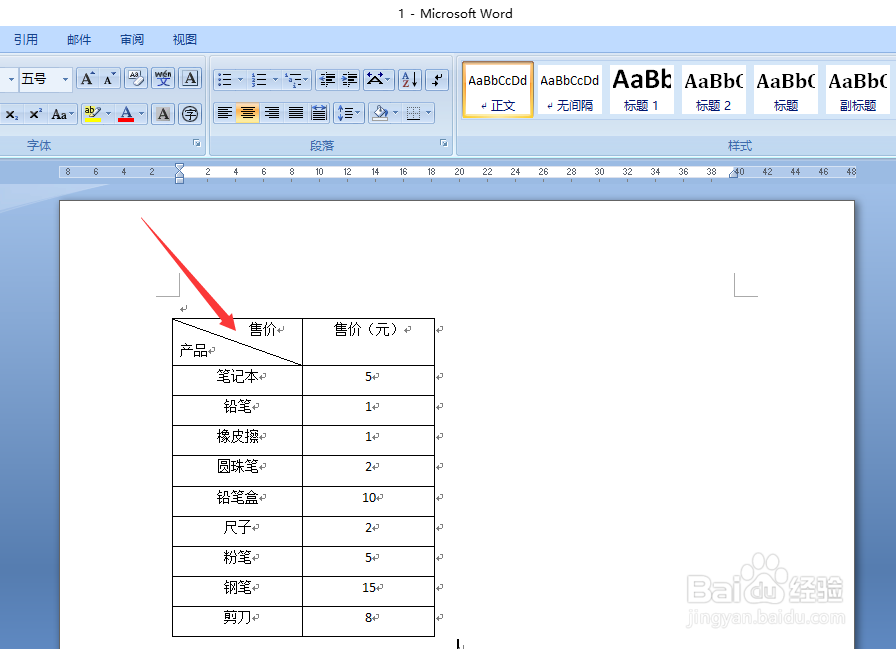Switch to the 视图 (View) ribbon tab
The height and width of the screenshot is (649, 896).
click(x=184, y=39)
